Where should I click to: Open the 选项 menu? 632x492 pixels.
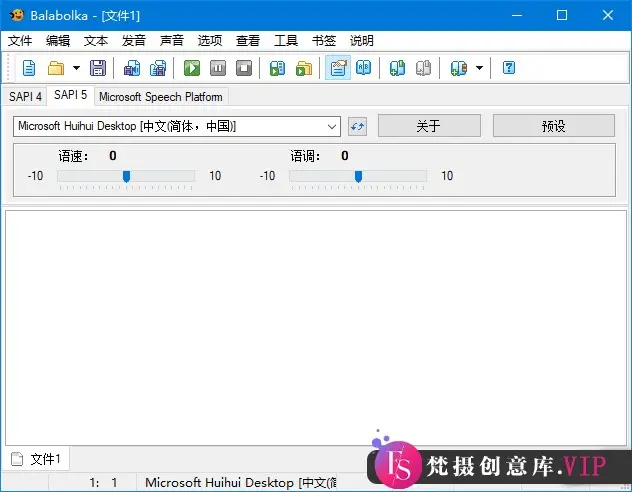pos(210,41)
